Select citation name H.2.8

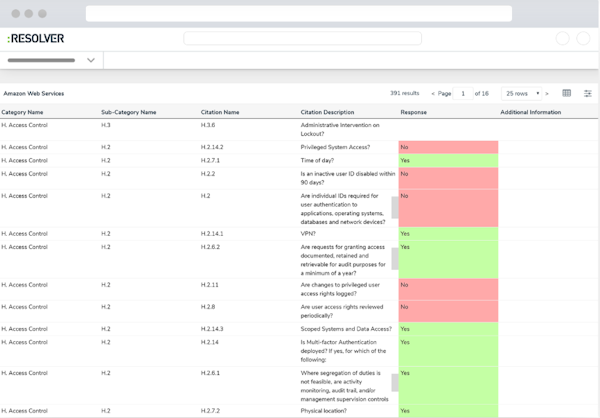click(208, 307)
